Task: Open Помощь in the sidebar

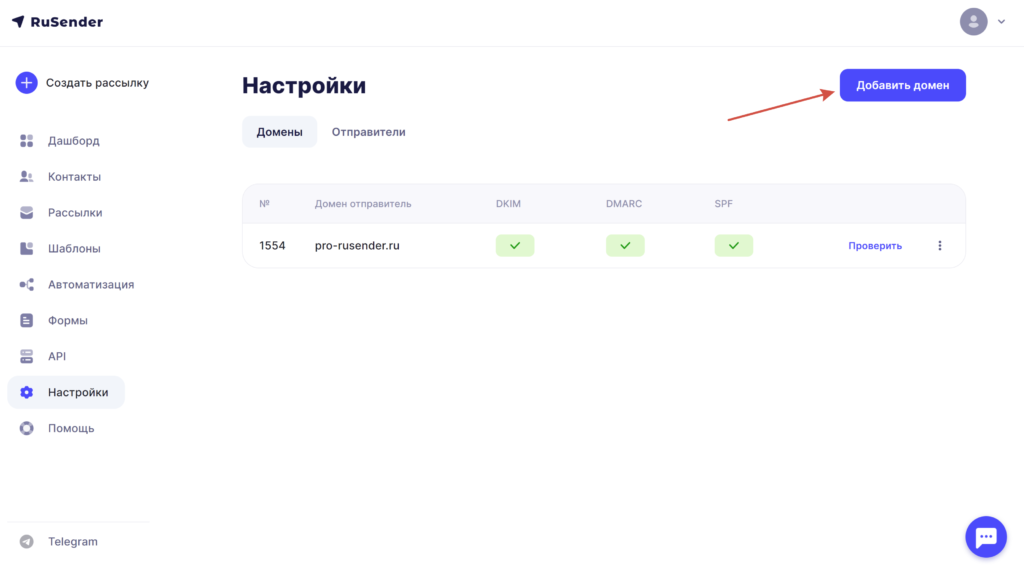Action: (x=71, y=428)
